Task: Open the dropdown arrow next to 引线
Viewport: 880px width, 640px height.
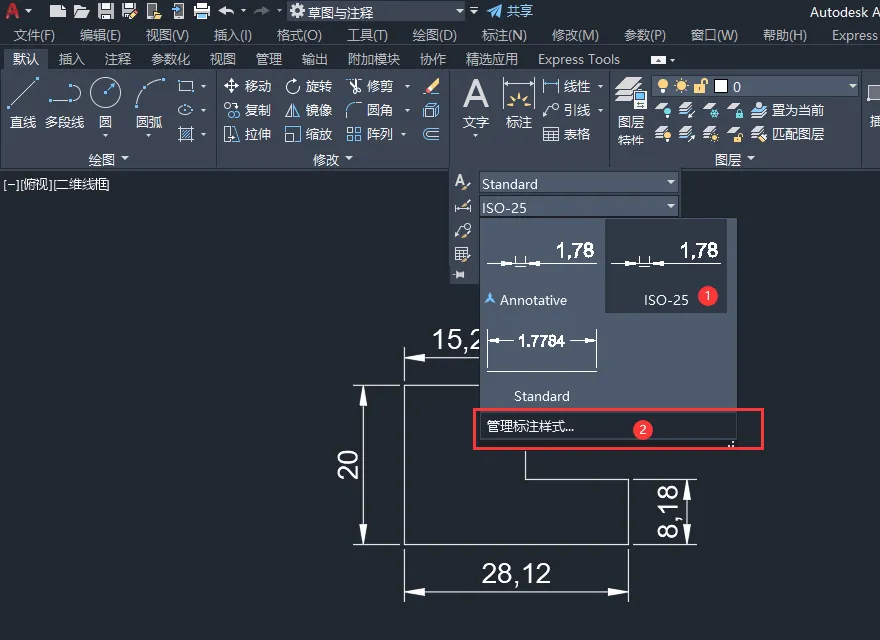Action: [601, 110]
